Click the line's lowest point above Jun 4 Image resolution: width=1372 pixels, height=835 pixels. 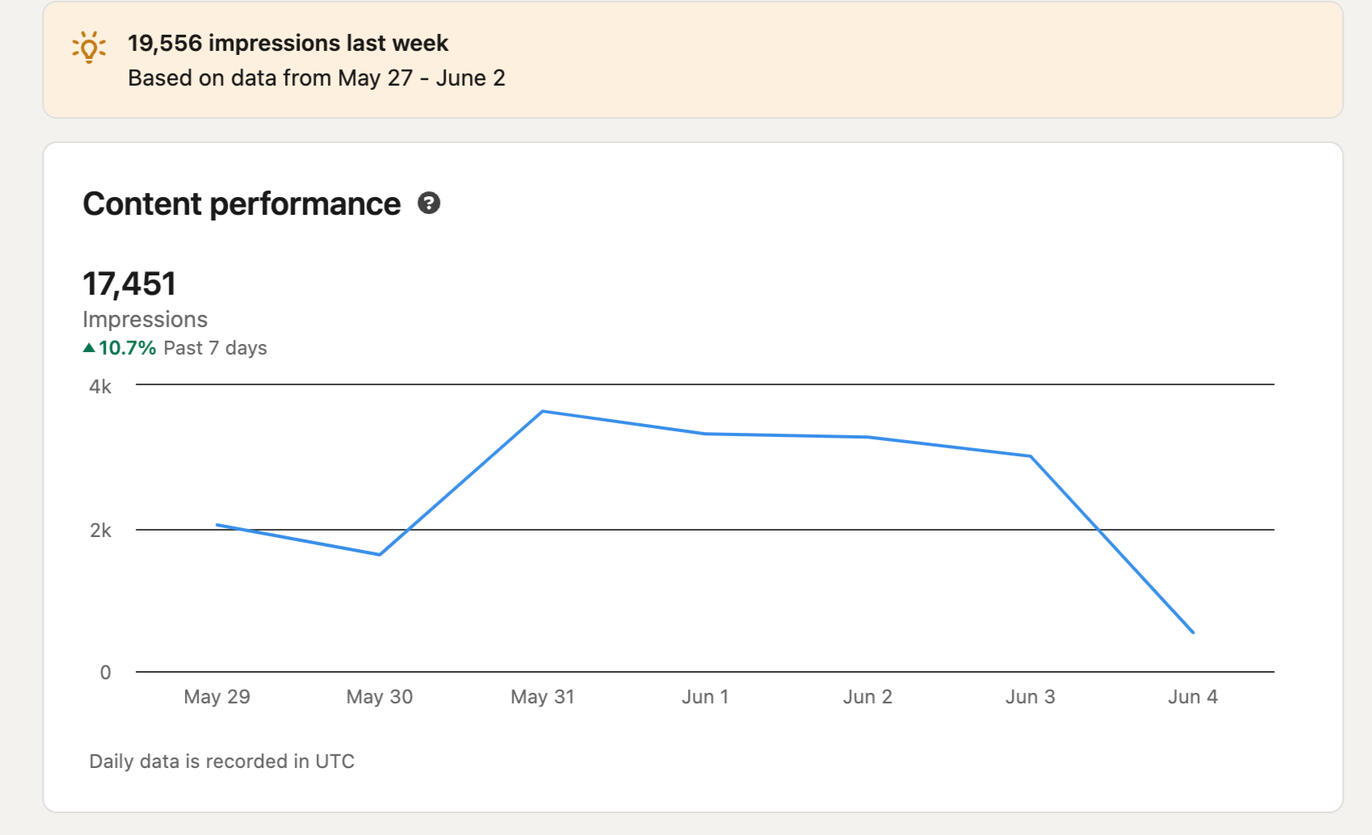[x=1193, y=632]
